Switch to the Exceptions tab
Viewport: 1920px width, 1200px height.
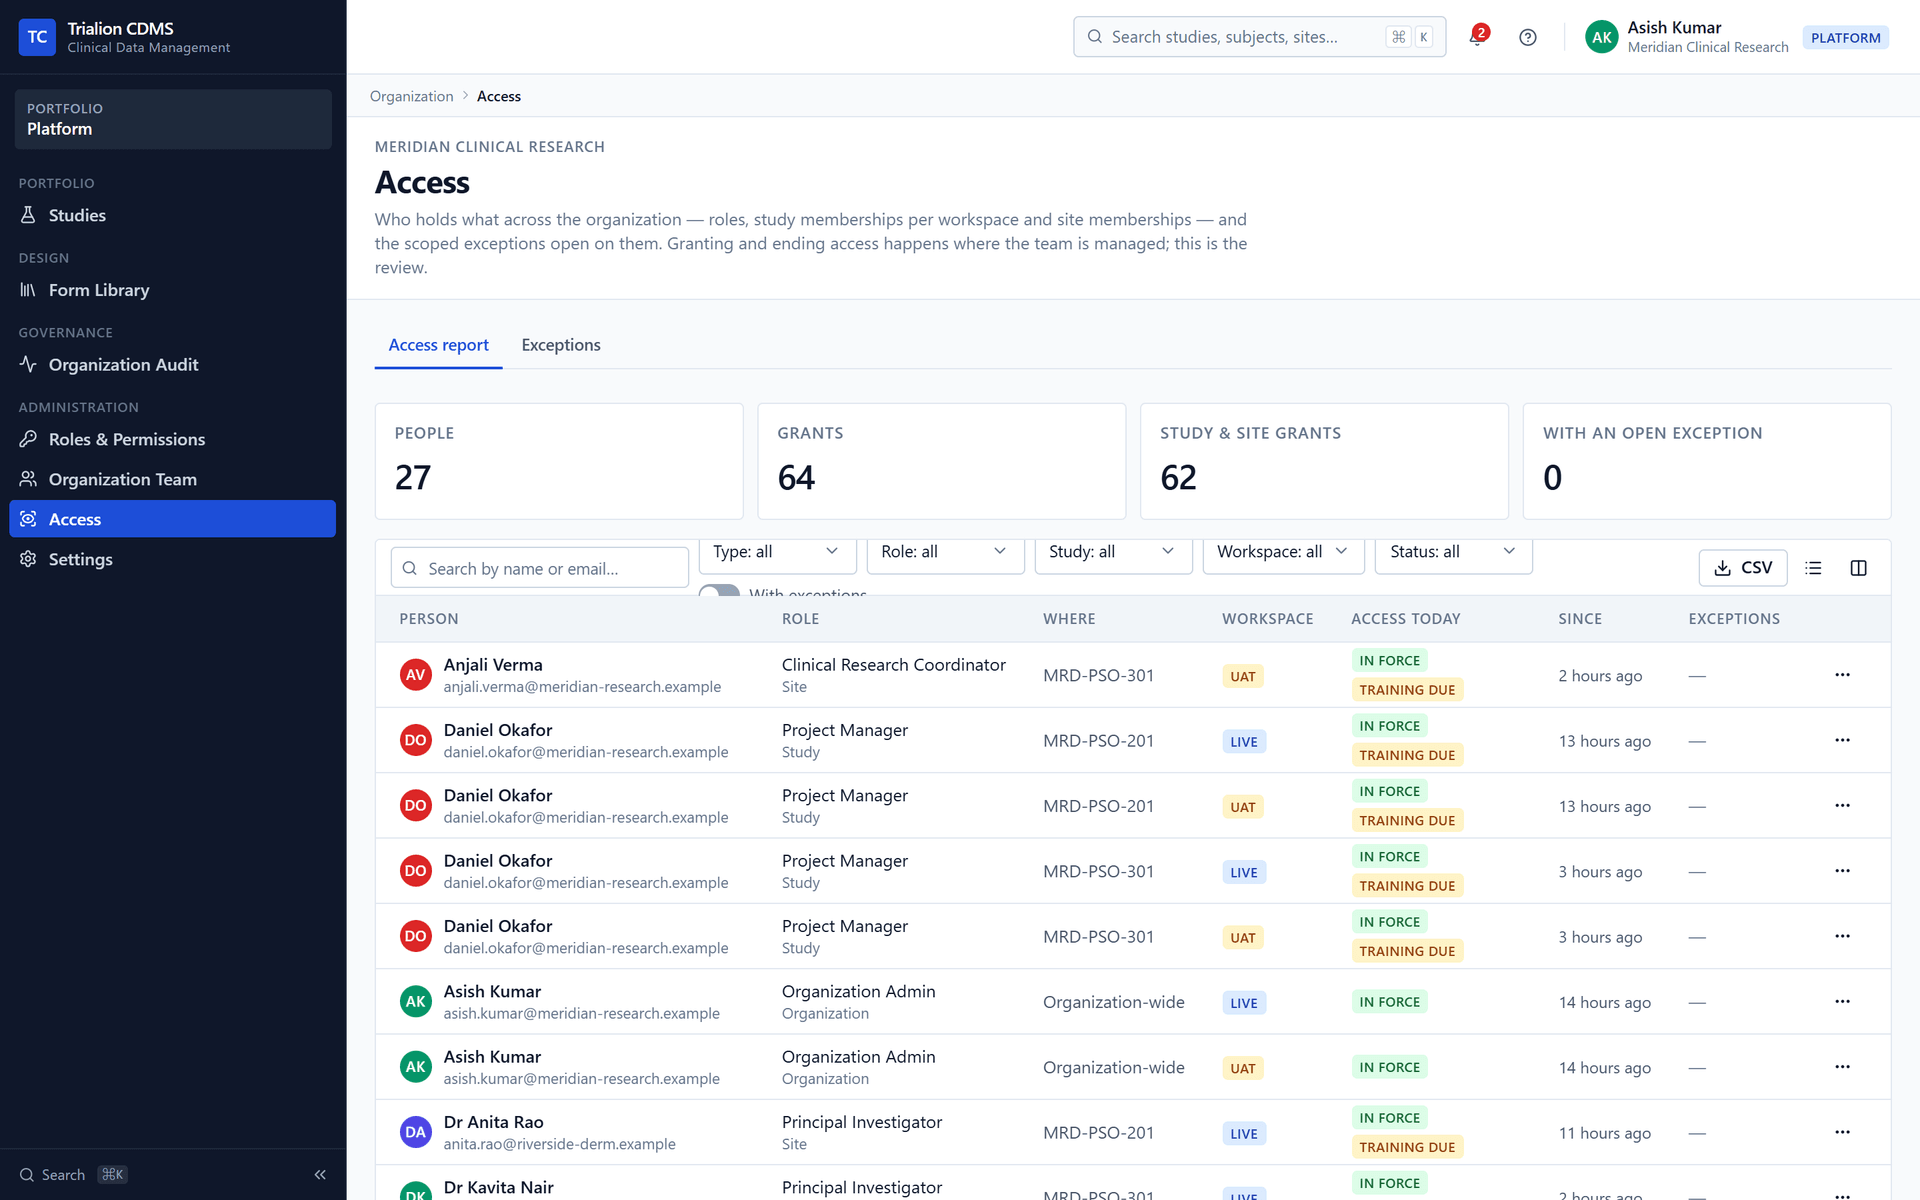(x=561, y=345)
